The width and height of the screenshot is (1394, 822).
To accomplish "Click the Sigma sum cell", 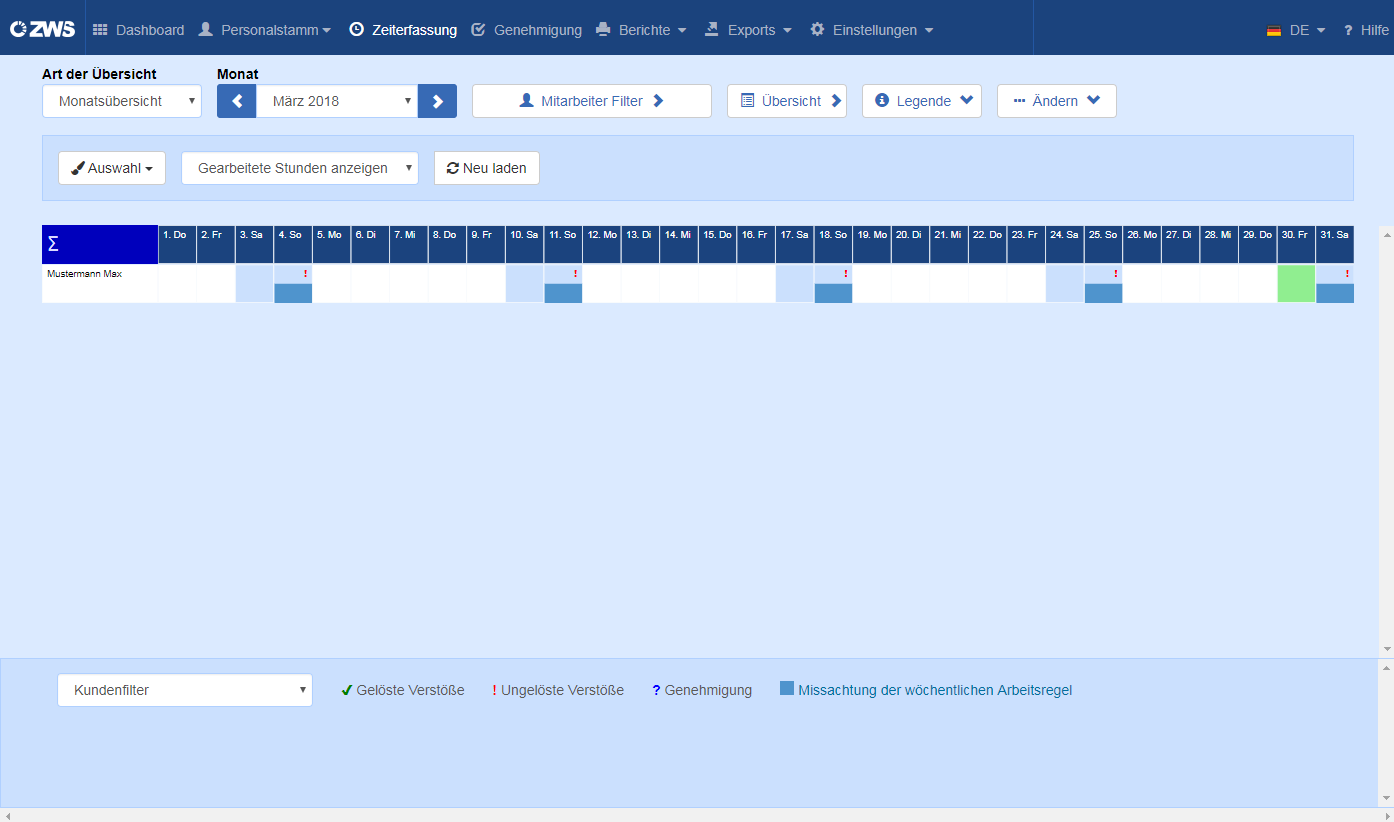I will click(x=100, y=244).
